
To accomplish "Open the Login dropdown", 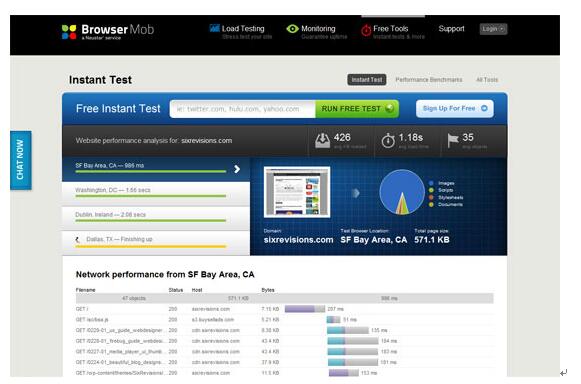I will tap(493, 29).
